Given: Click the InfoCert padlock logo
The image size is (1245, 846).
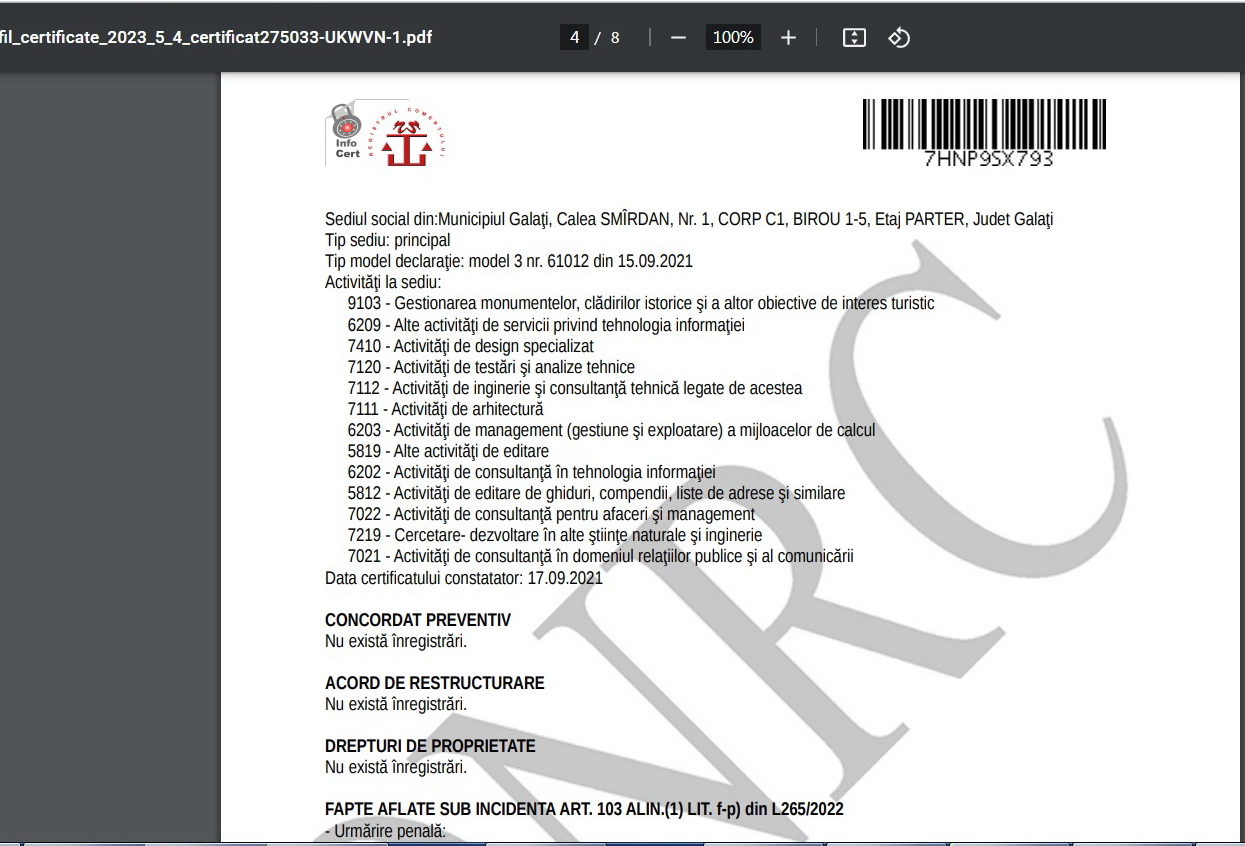Looking at the screenshot, I should (x=345, y=137).
